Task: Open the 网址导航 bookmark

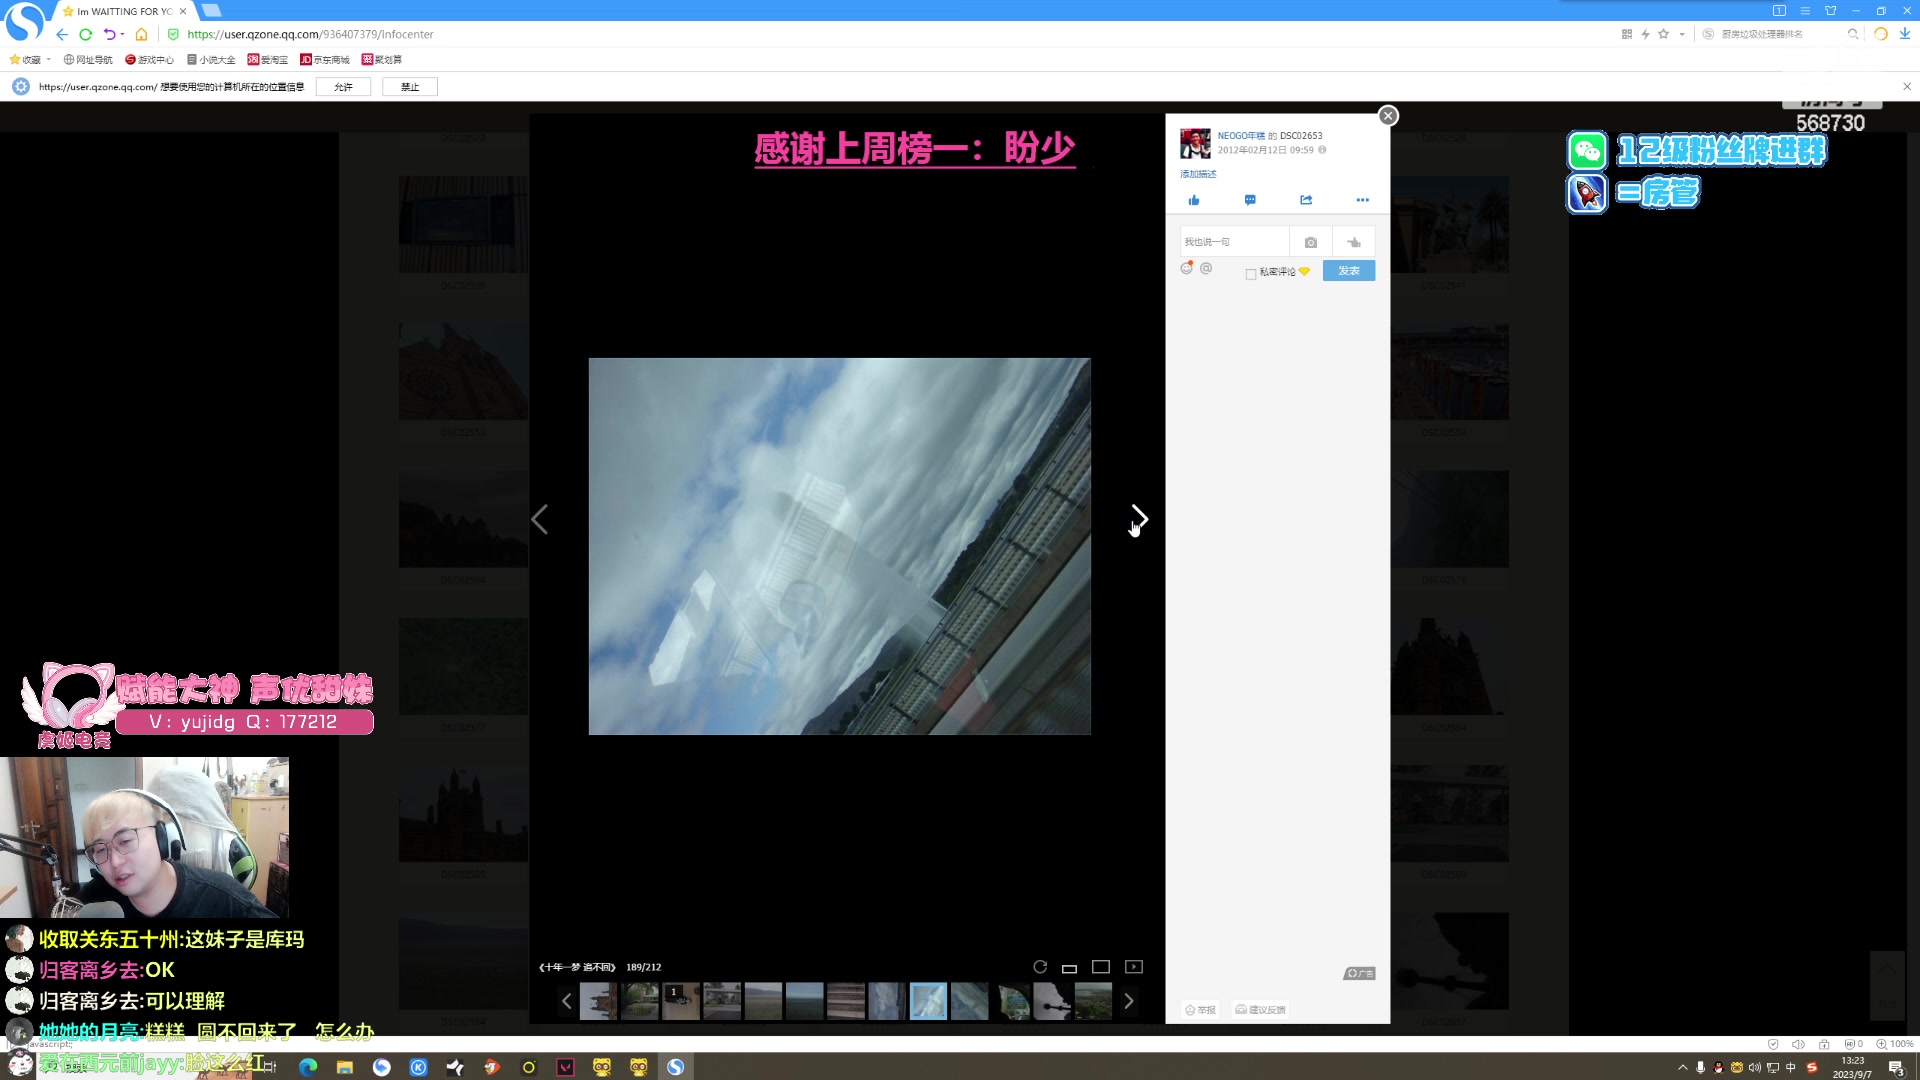Action: (x=88, y=60)
